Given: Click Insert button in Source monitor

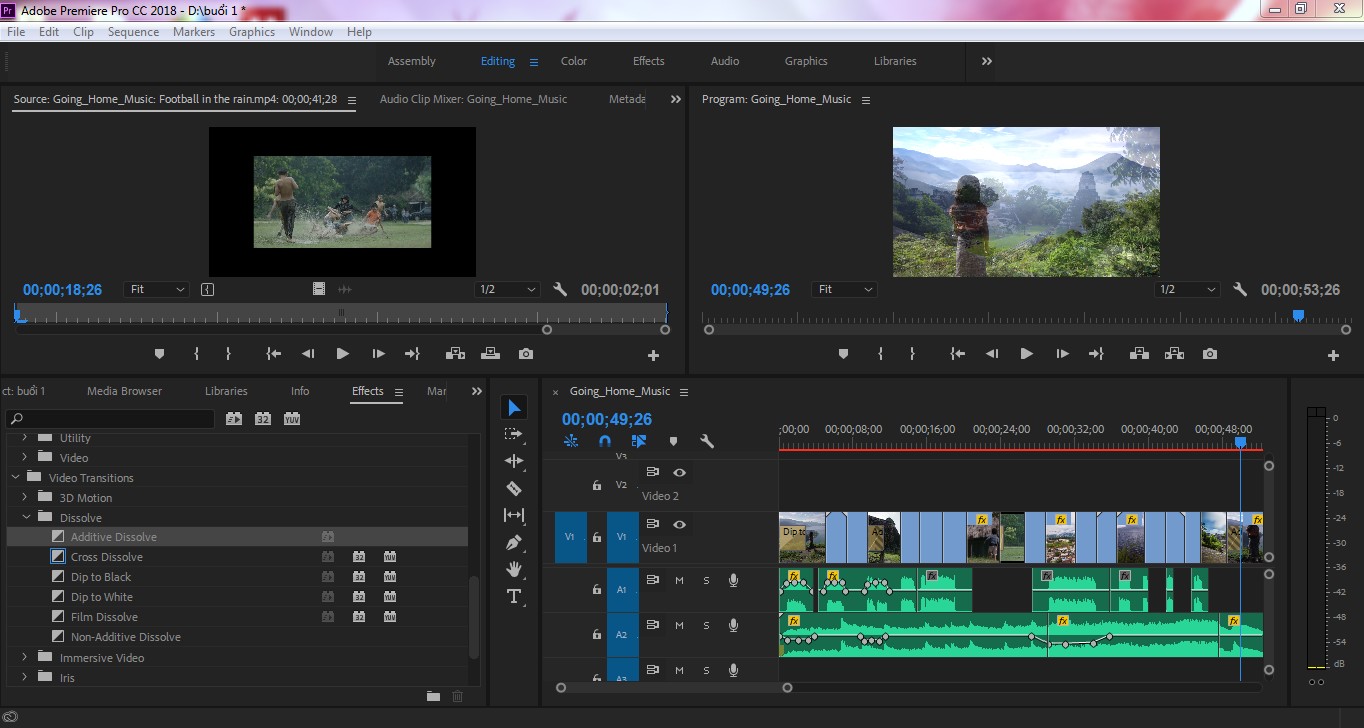Looking at the screenshot, I should (455, 354).
